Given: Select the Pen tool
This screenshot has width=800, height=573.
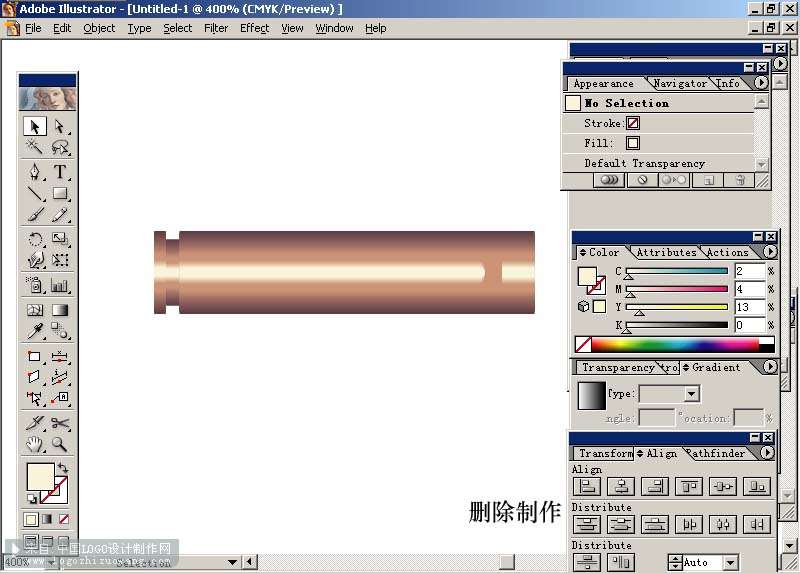Looking at the screenshot, I should (35, 172).
